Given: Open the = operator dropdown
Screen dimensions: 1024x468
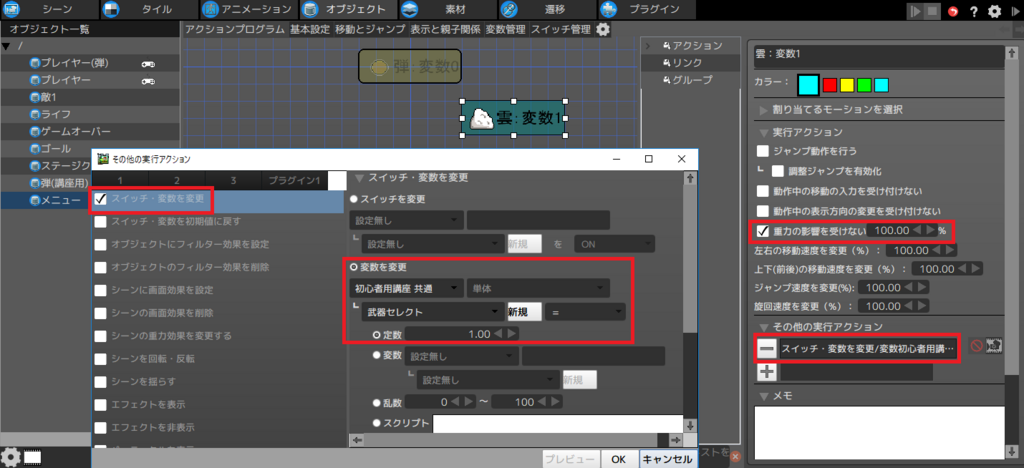Looking at the screenshot, I should pos(586,312).
